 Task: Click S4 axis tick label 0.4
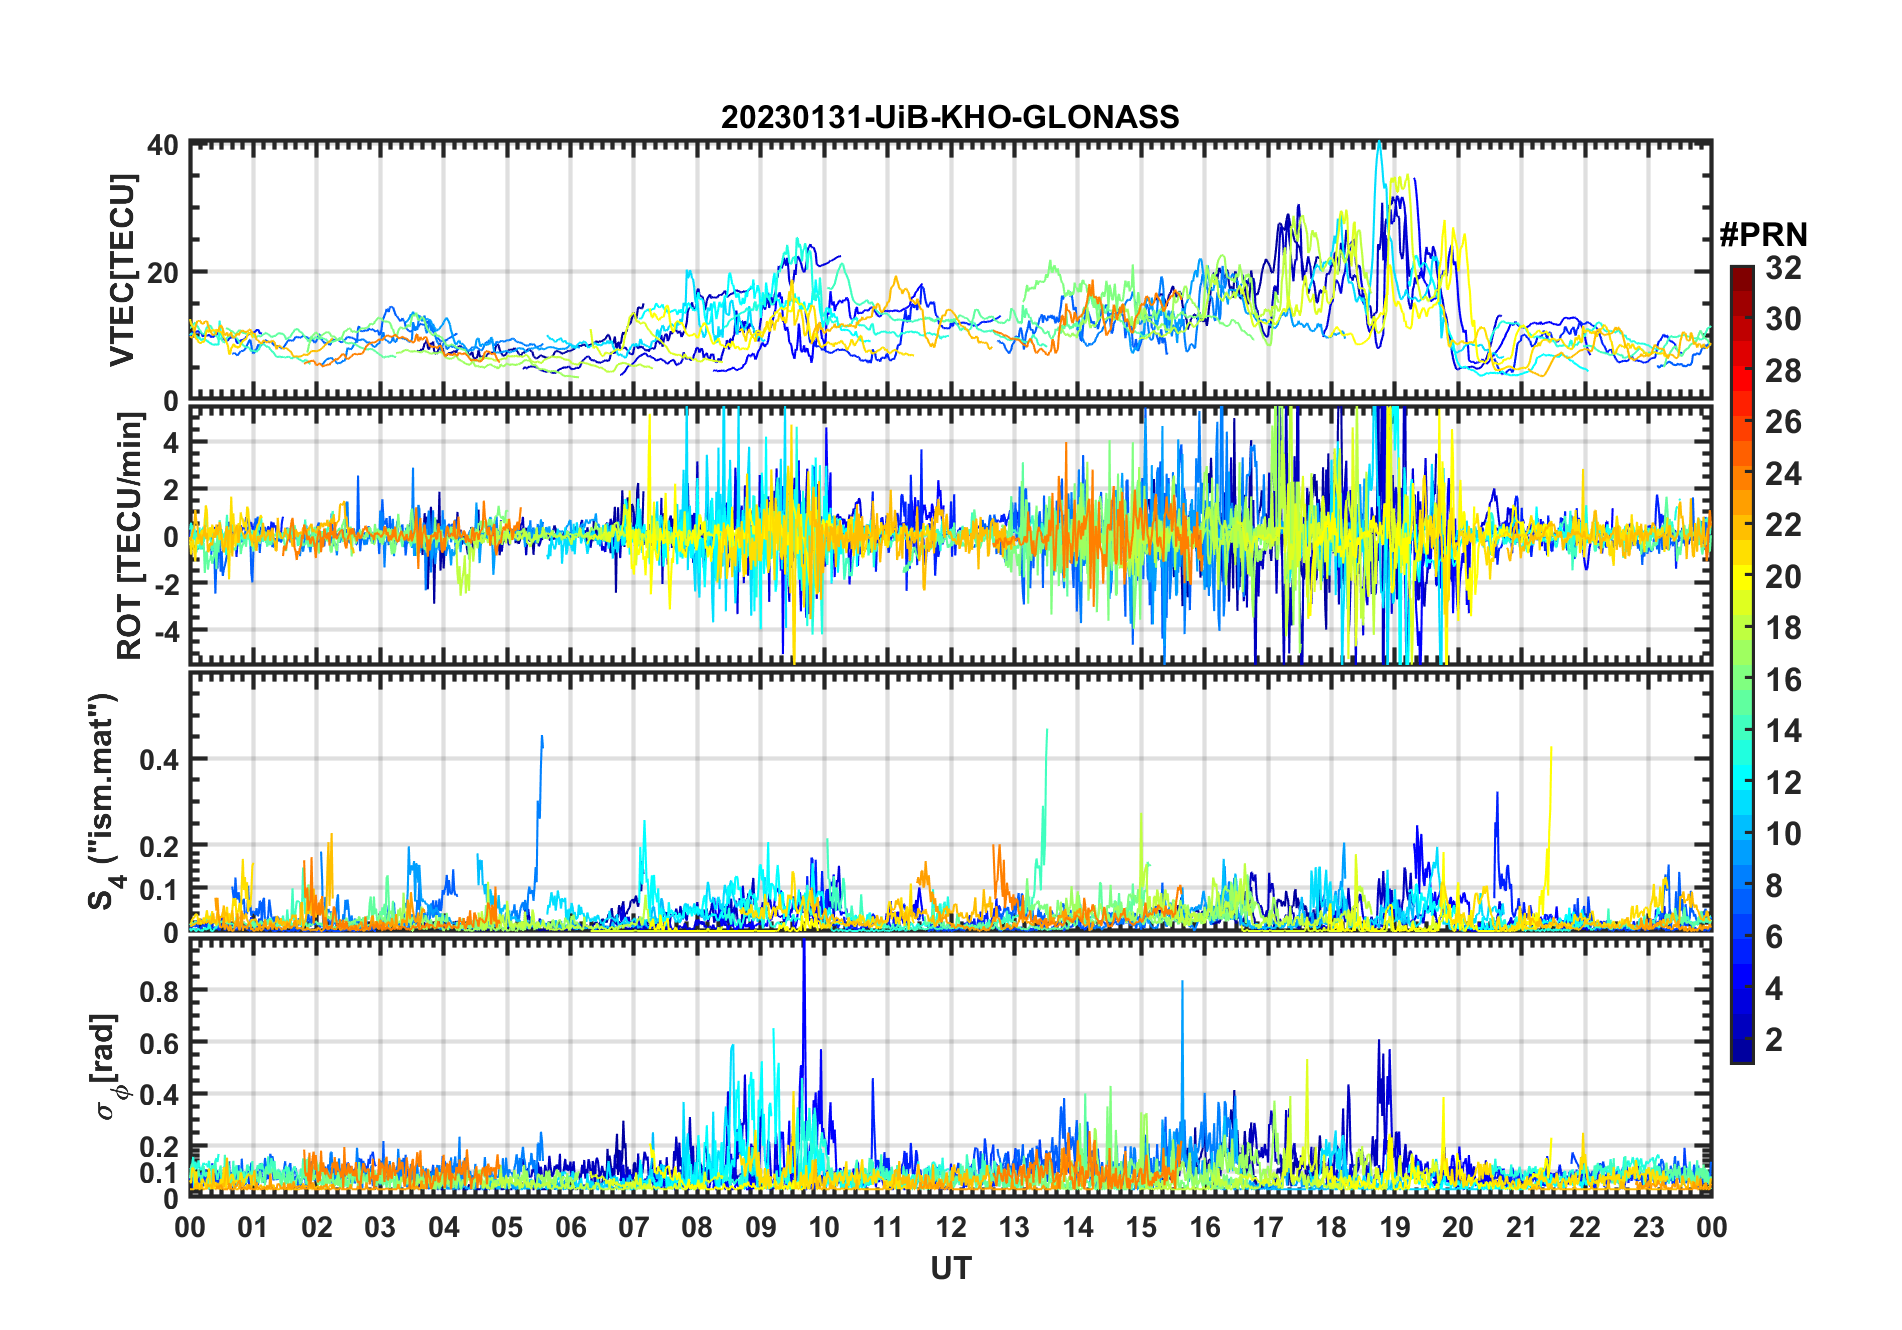click(159, 759)
